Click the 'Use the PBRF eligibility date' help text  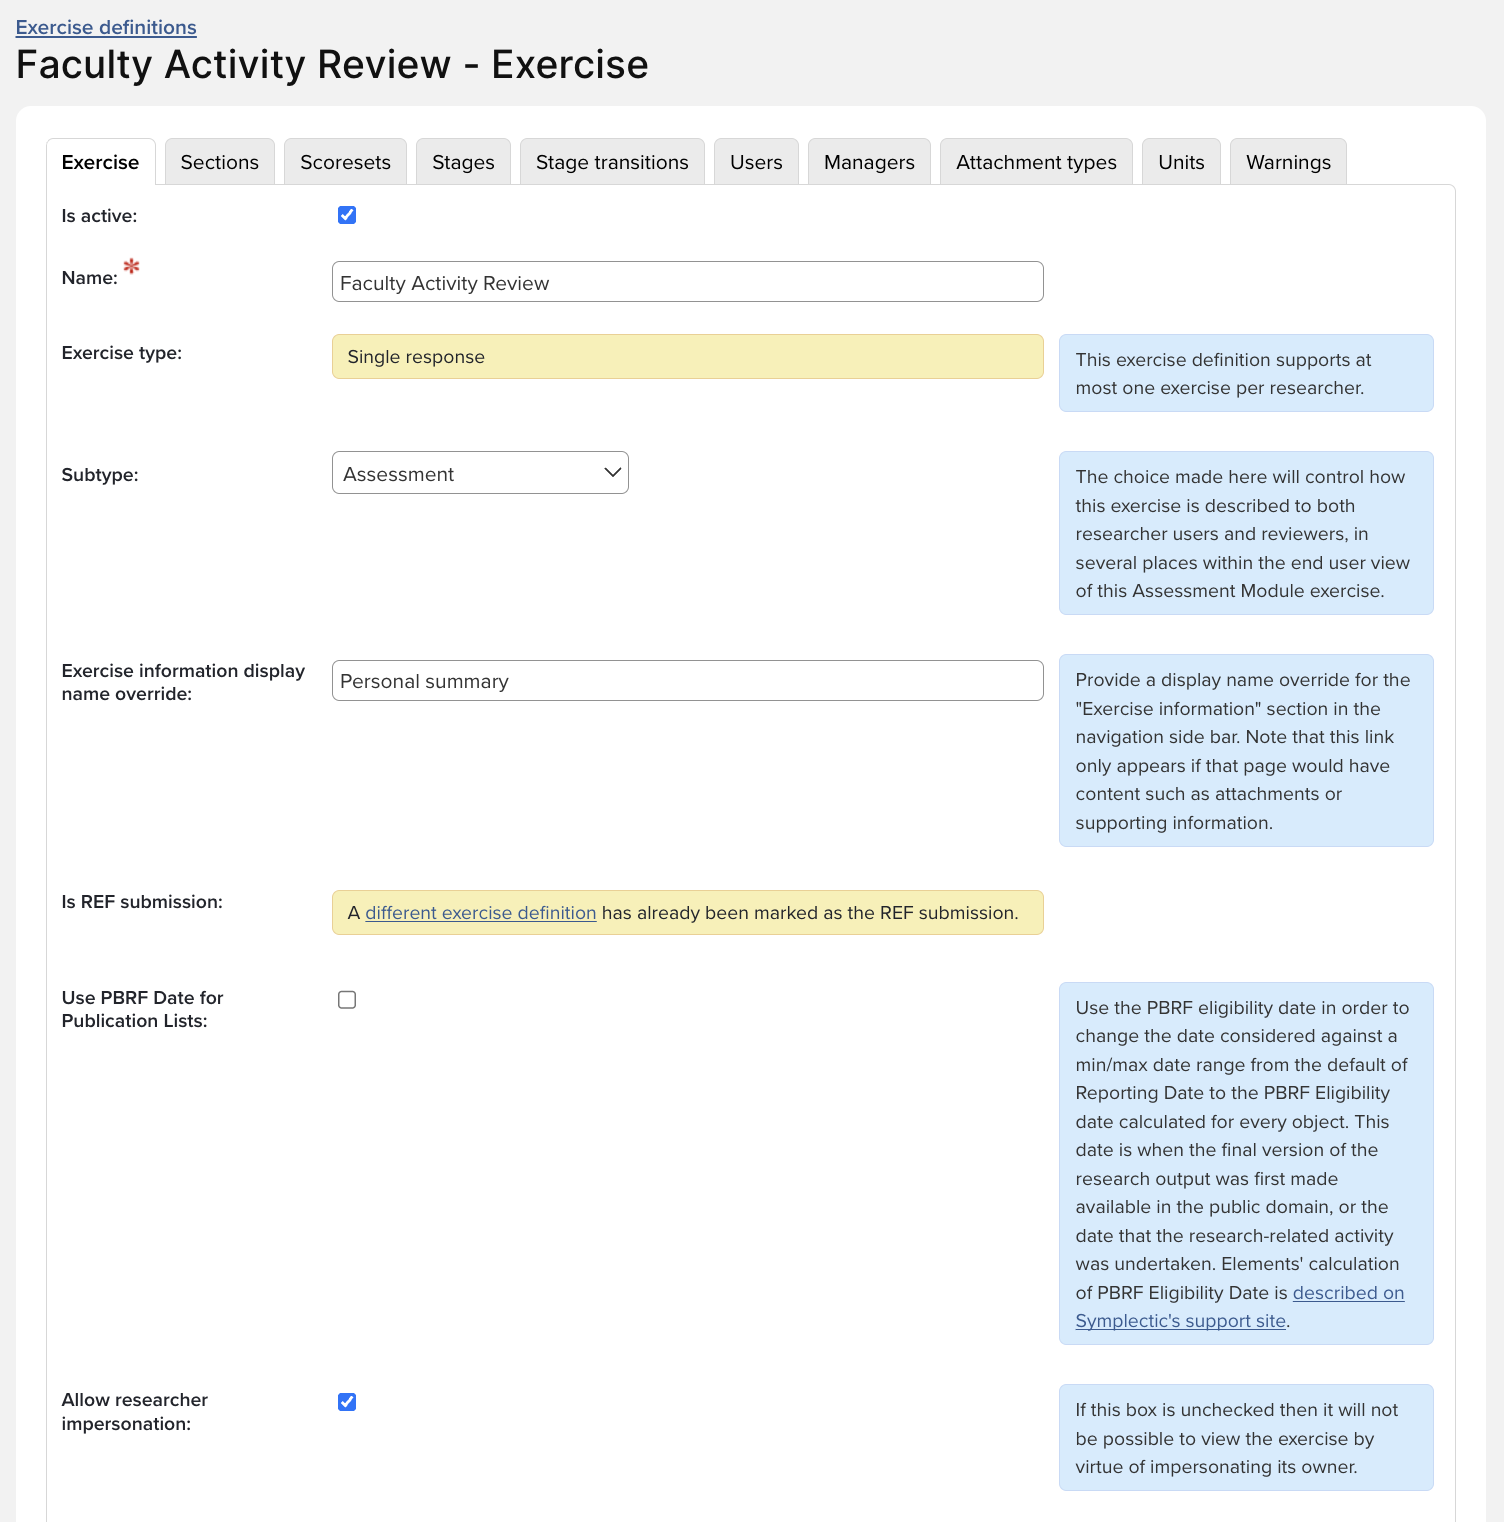click(x=1246, y=1164)
